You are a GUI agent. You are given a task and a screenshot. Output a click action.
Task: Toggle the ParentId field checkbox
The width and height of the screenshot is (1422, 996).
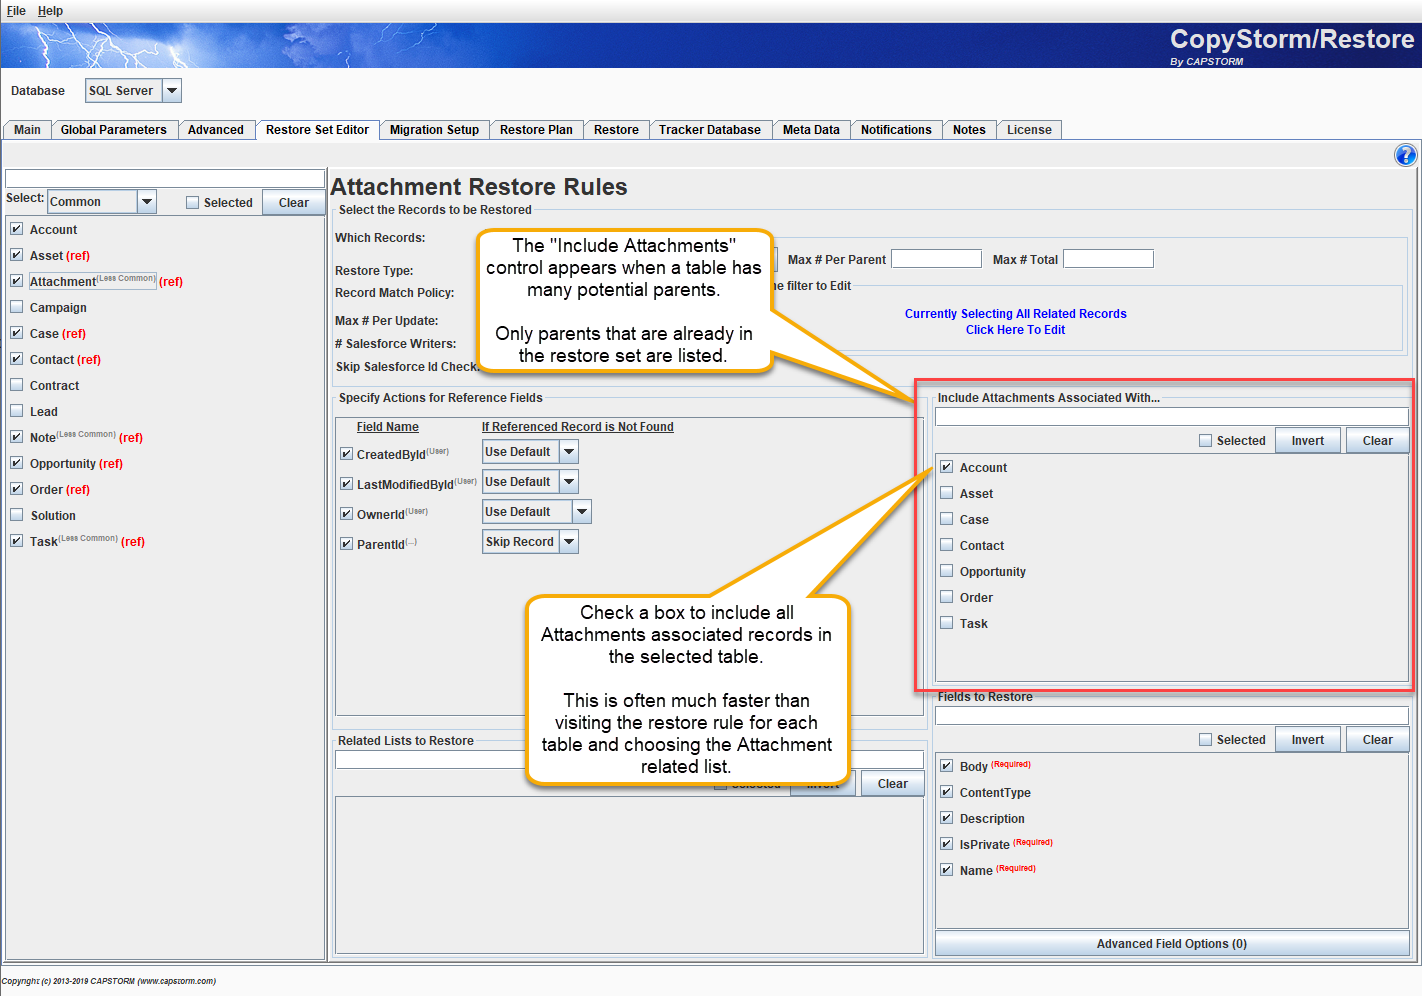347,544
